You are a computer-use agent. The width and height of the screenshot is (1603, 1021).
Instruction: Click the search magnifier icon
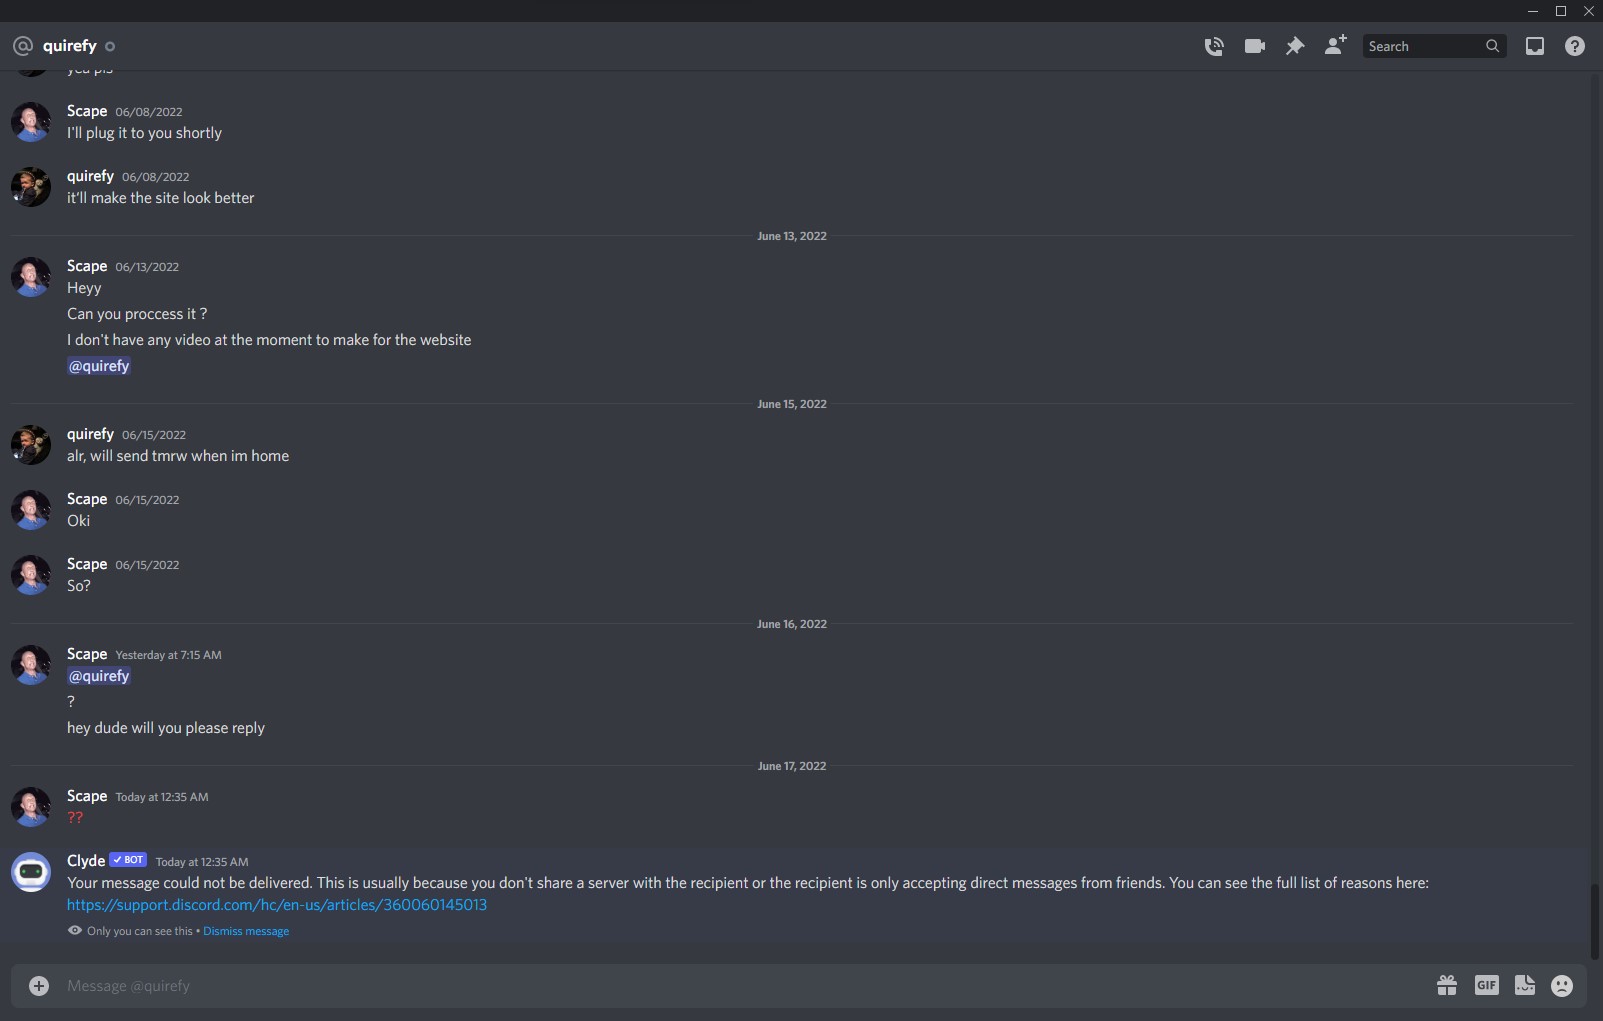[1492, 46]
